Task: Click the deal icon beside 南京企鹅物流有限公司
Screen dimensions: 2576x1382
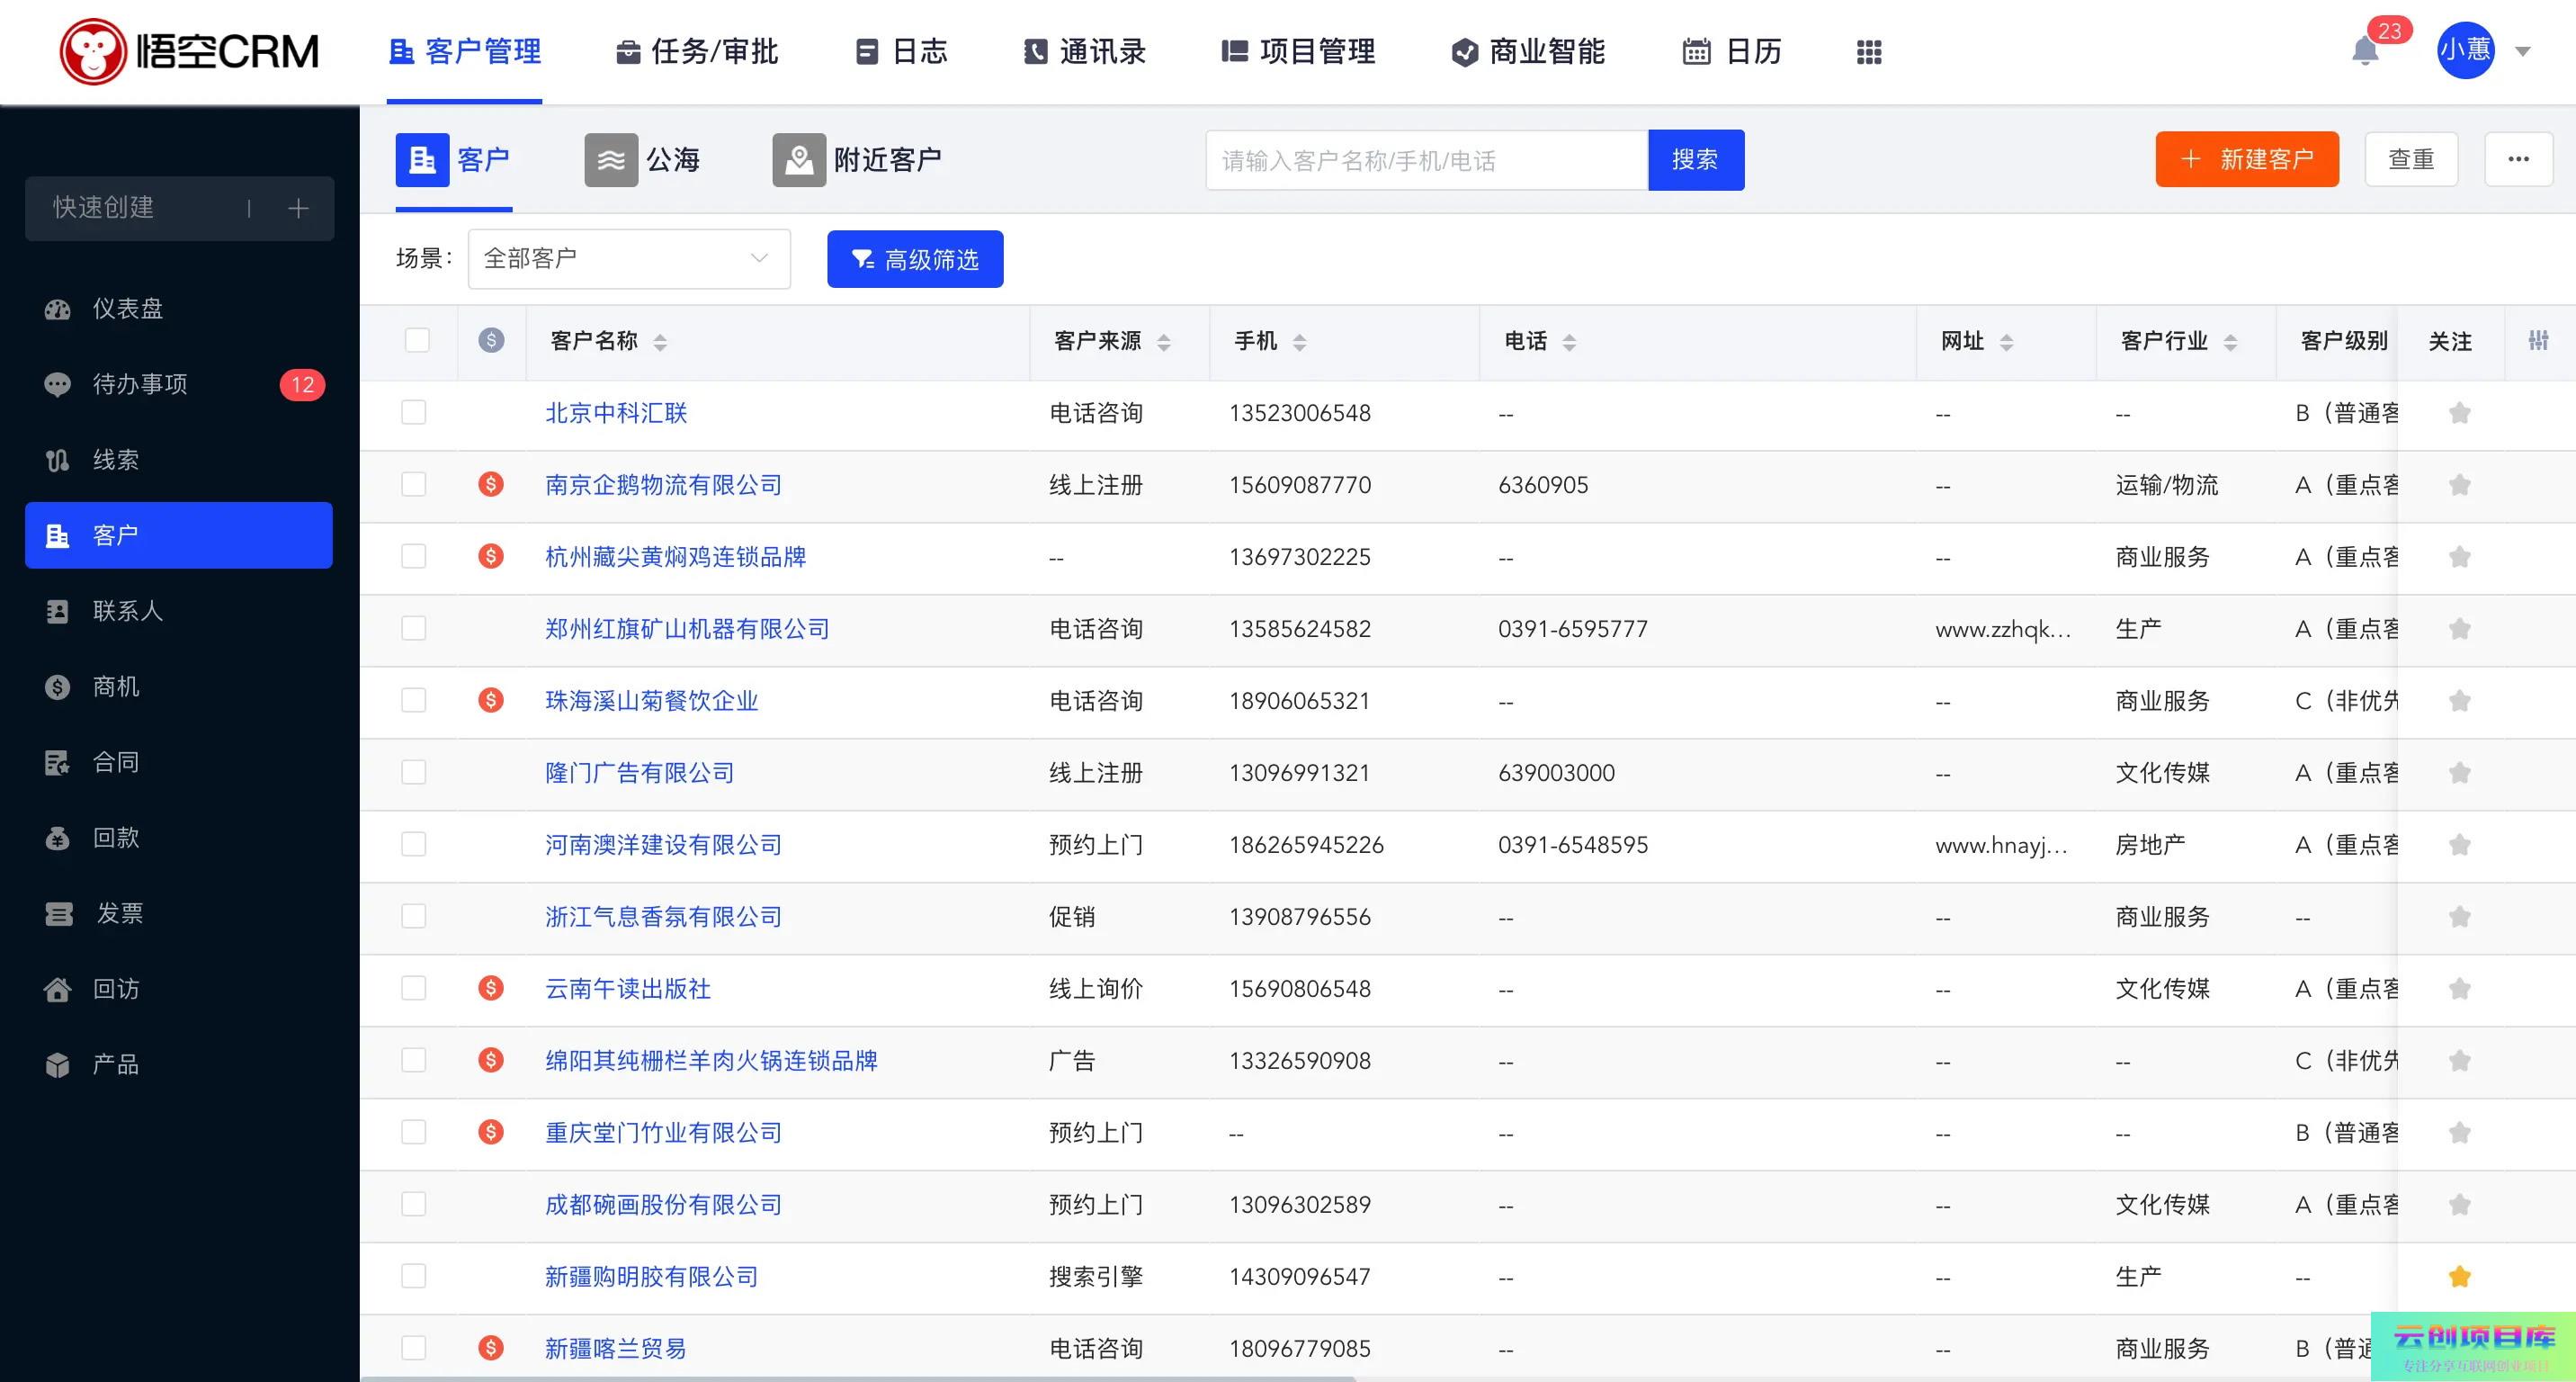Action: click(x=490, y=485)
